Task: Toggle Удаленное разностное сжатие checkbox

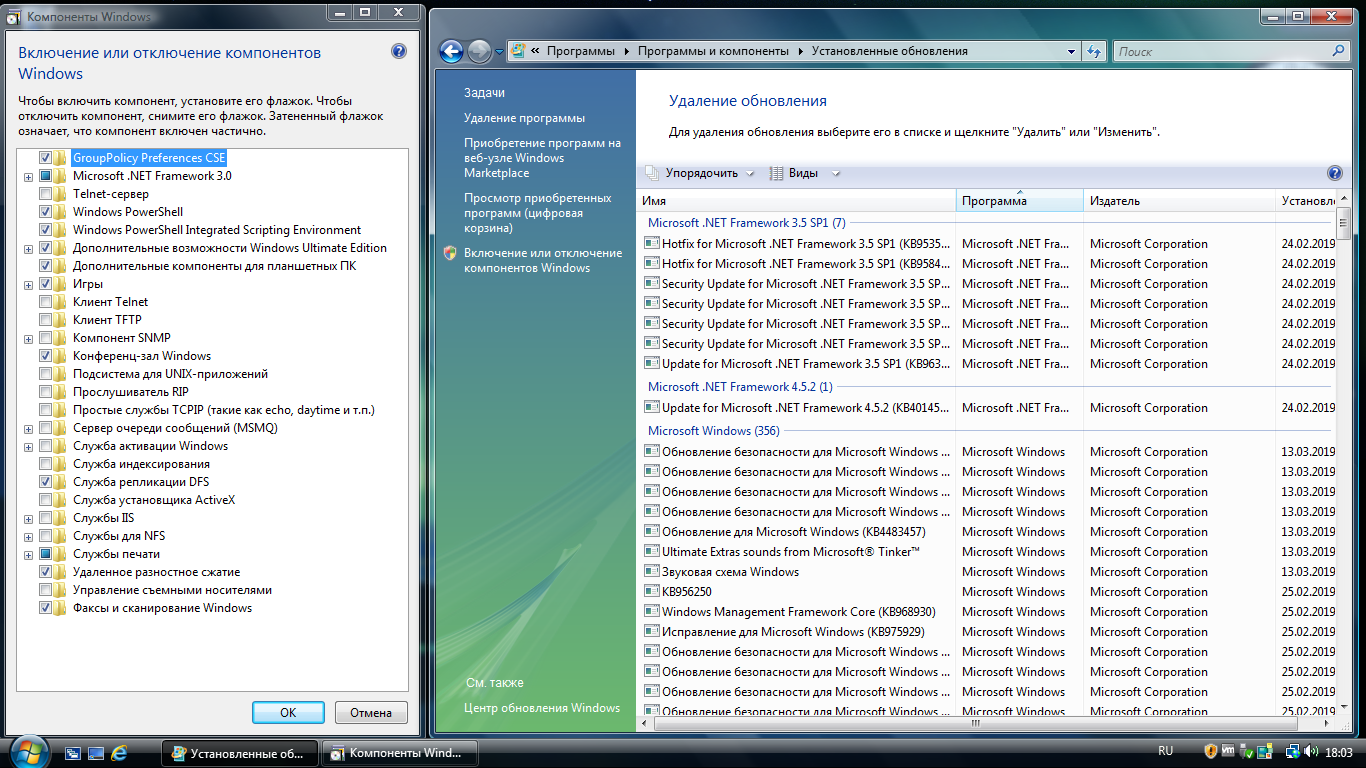Action: click(x=46, y=572)
